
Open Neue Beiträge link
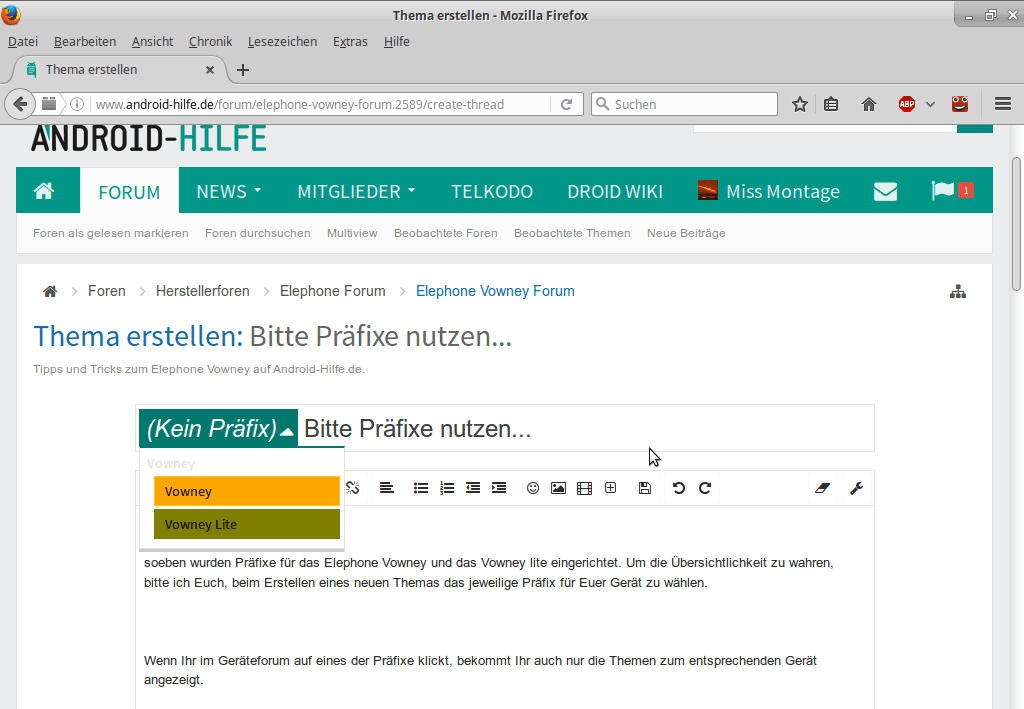click(686, 233)
